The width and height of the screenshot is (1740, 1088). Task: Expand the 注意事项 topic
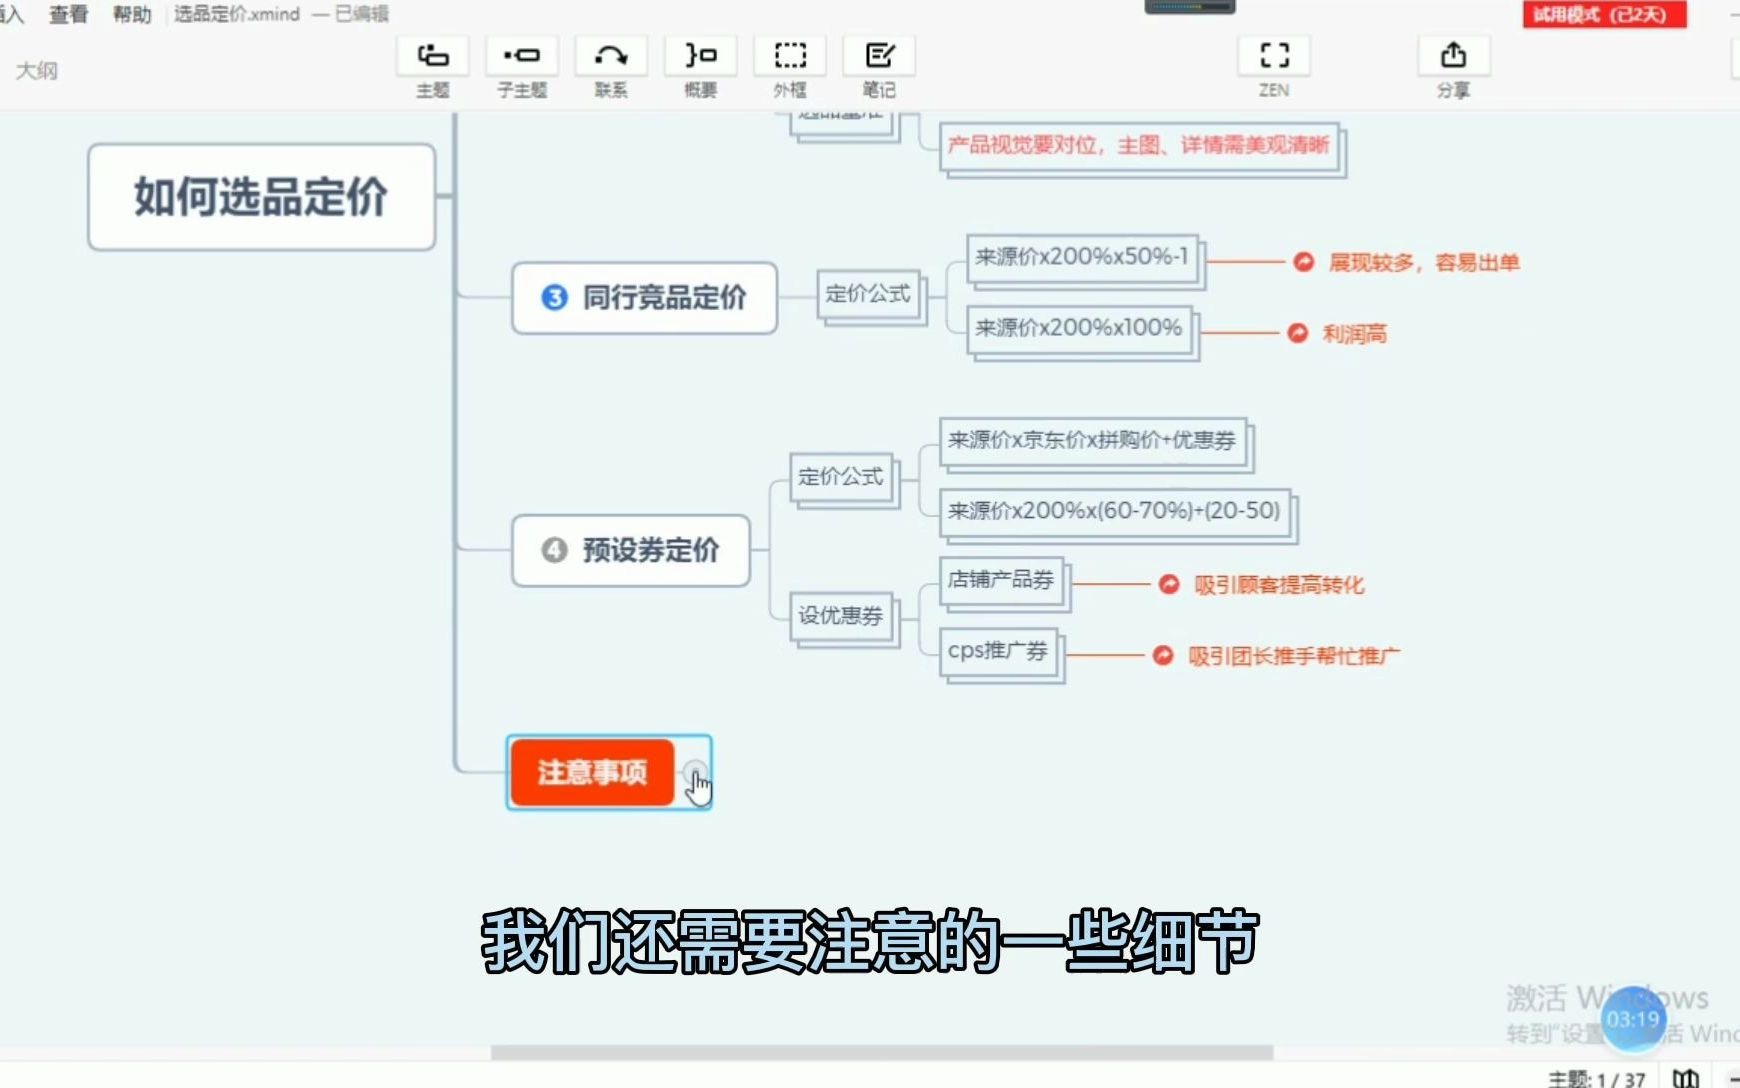pyautogui.click(x=694, y=773)
